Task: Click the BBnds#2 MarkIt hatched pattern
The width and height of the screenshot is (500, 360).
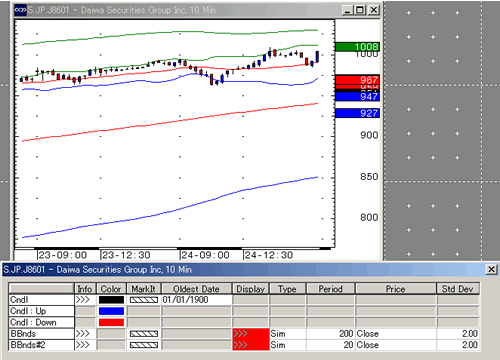Action: pyautogui.click(x=144, y=345)
